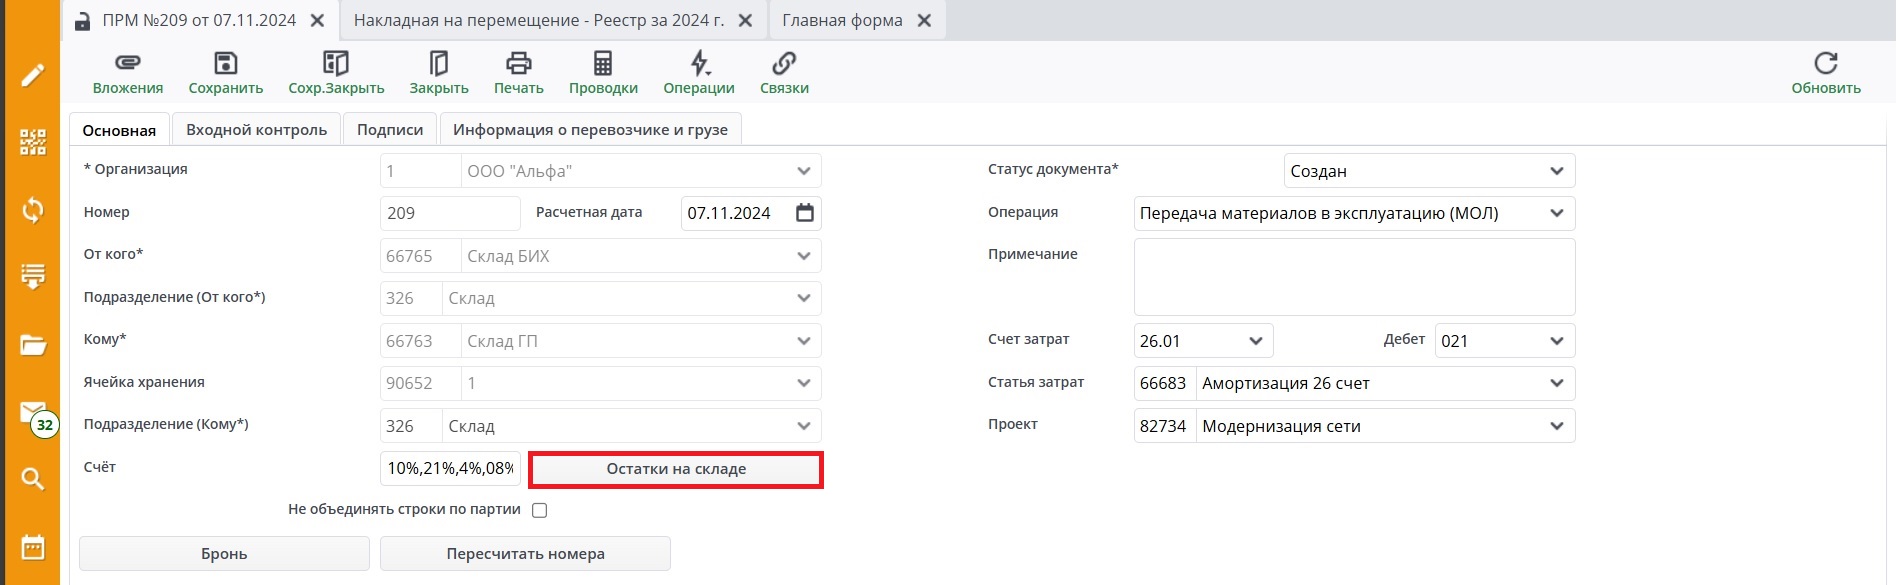Click the Операции lightning icon
The image size is (1899, 585).
pos(699,64)
